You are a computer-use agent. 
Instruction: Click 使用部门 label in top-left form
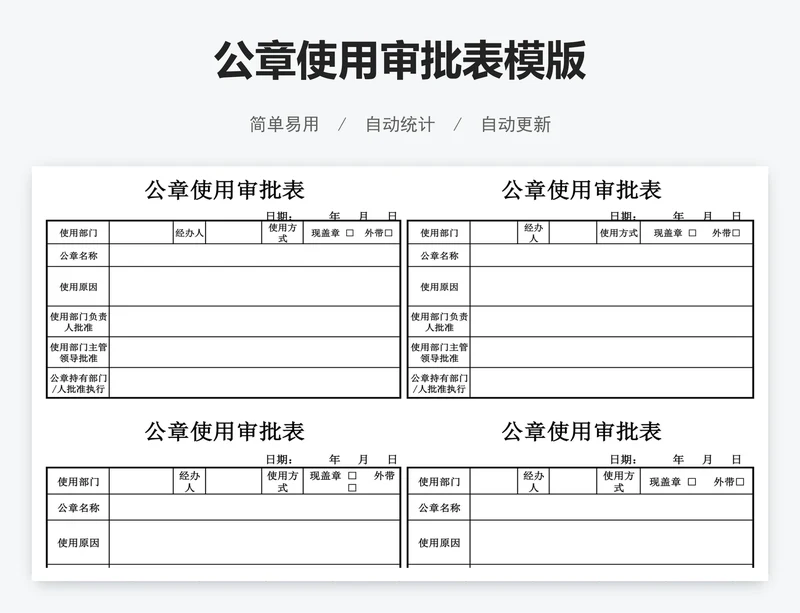pyautogui.click(x=78, y=233)
